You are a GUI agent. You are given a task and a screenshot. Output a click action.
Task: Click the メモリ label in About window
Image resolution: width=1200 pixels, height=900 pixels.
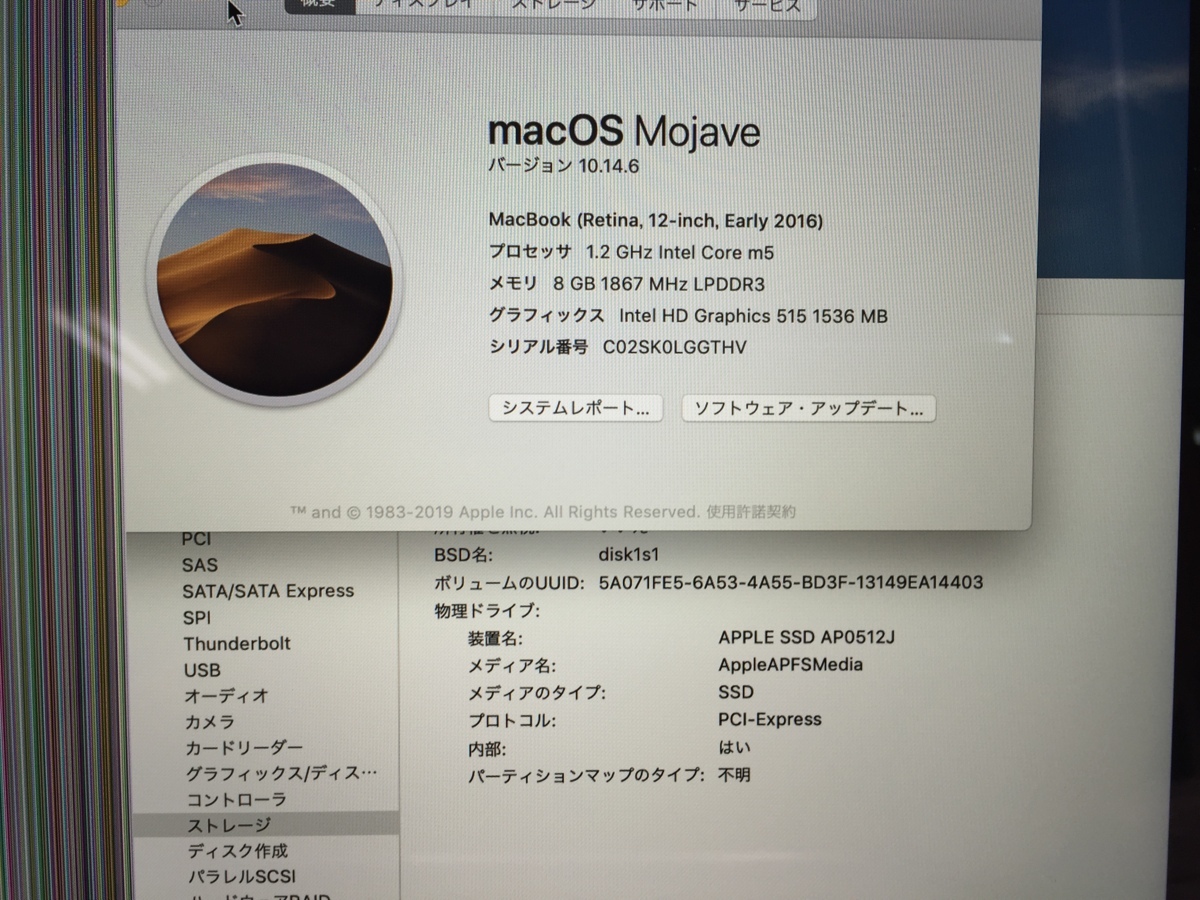(x=513, y=284)
